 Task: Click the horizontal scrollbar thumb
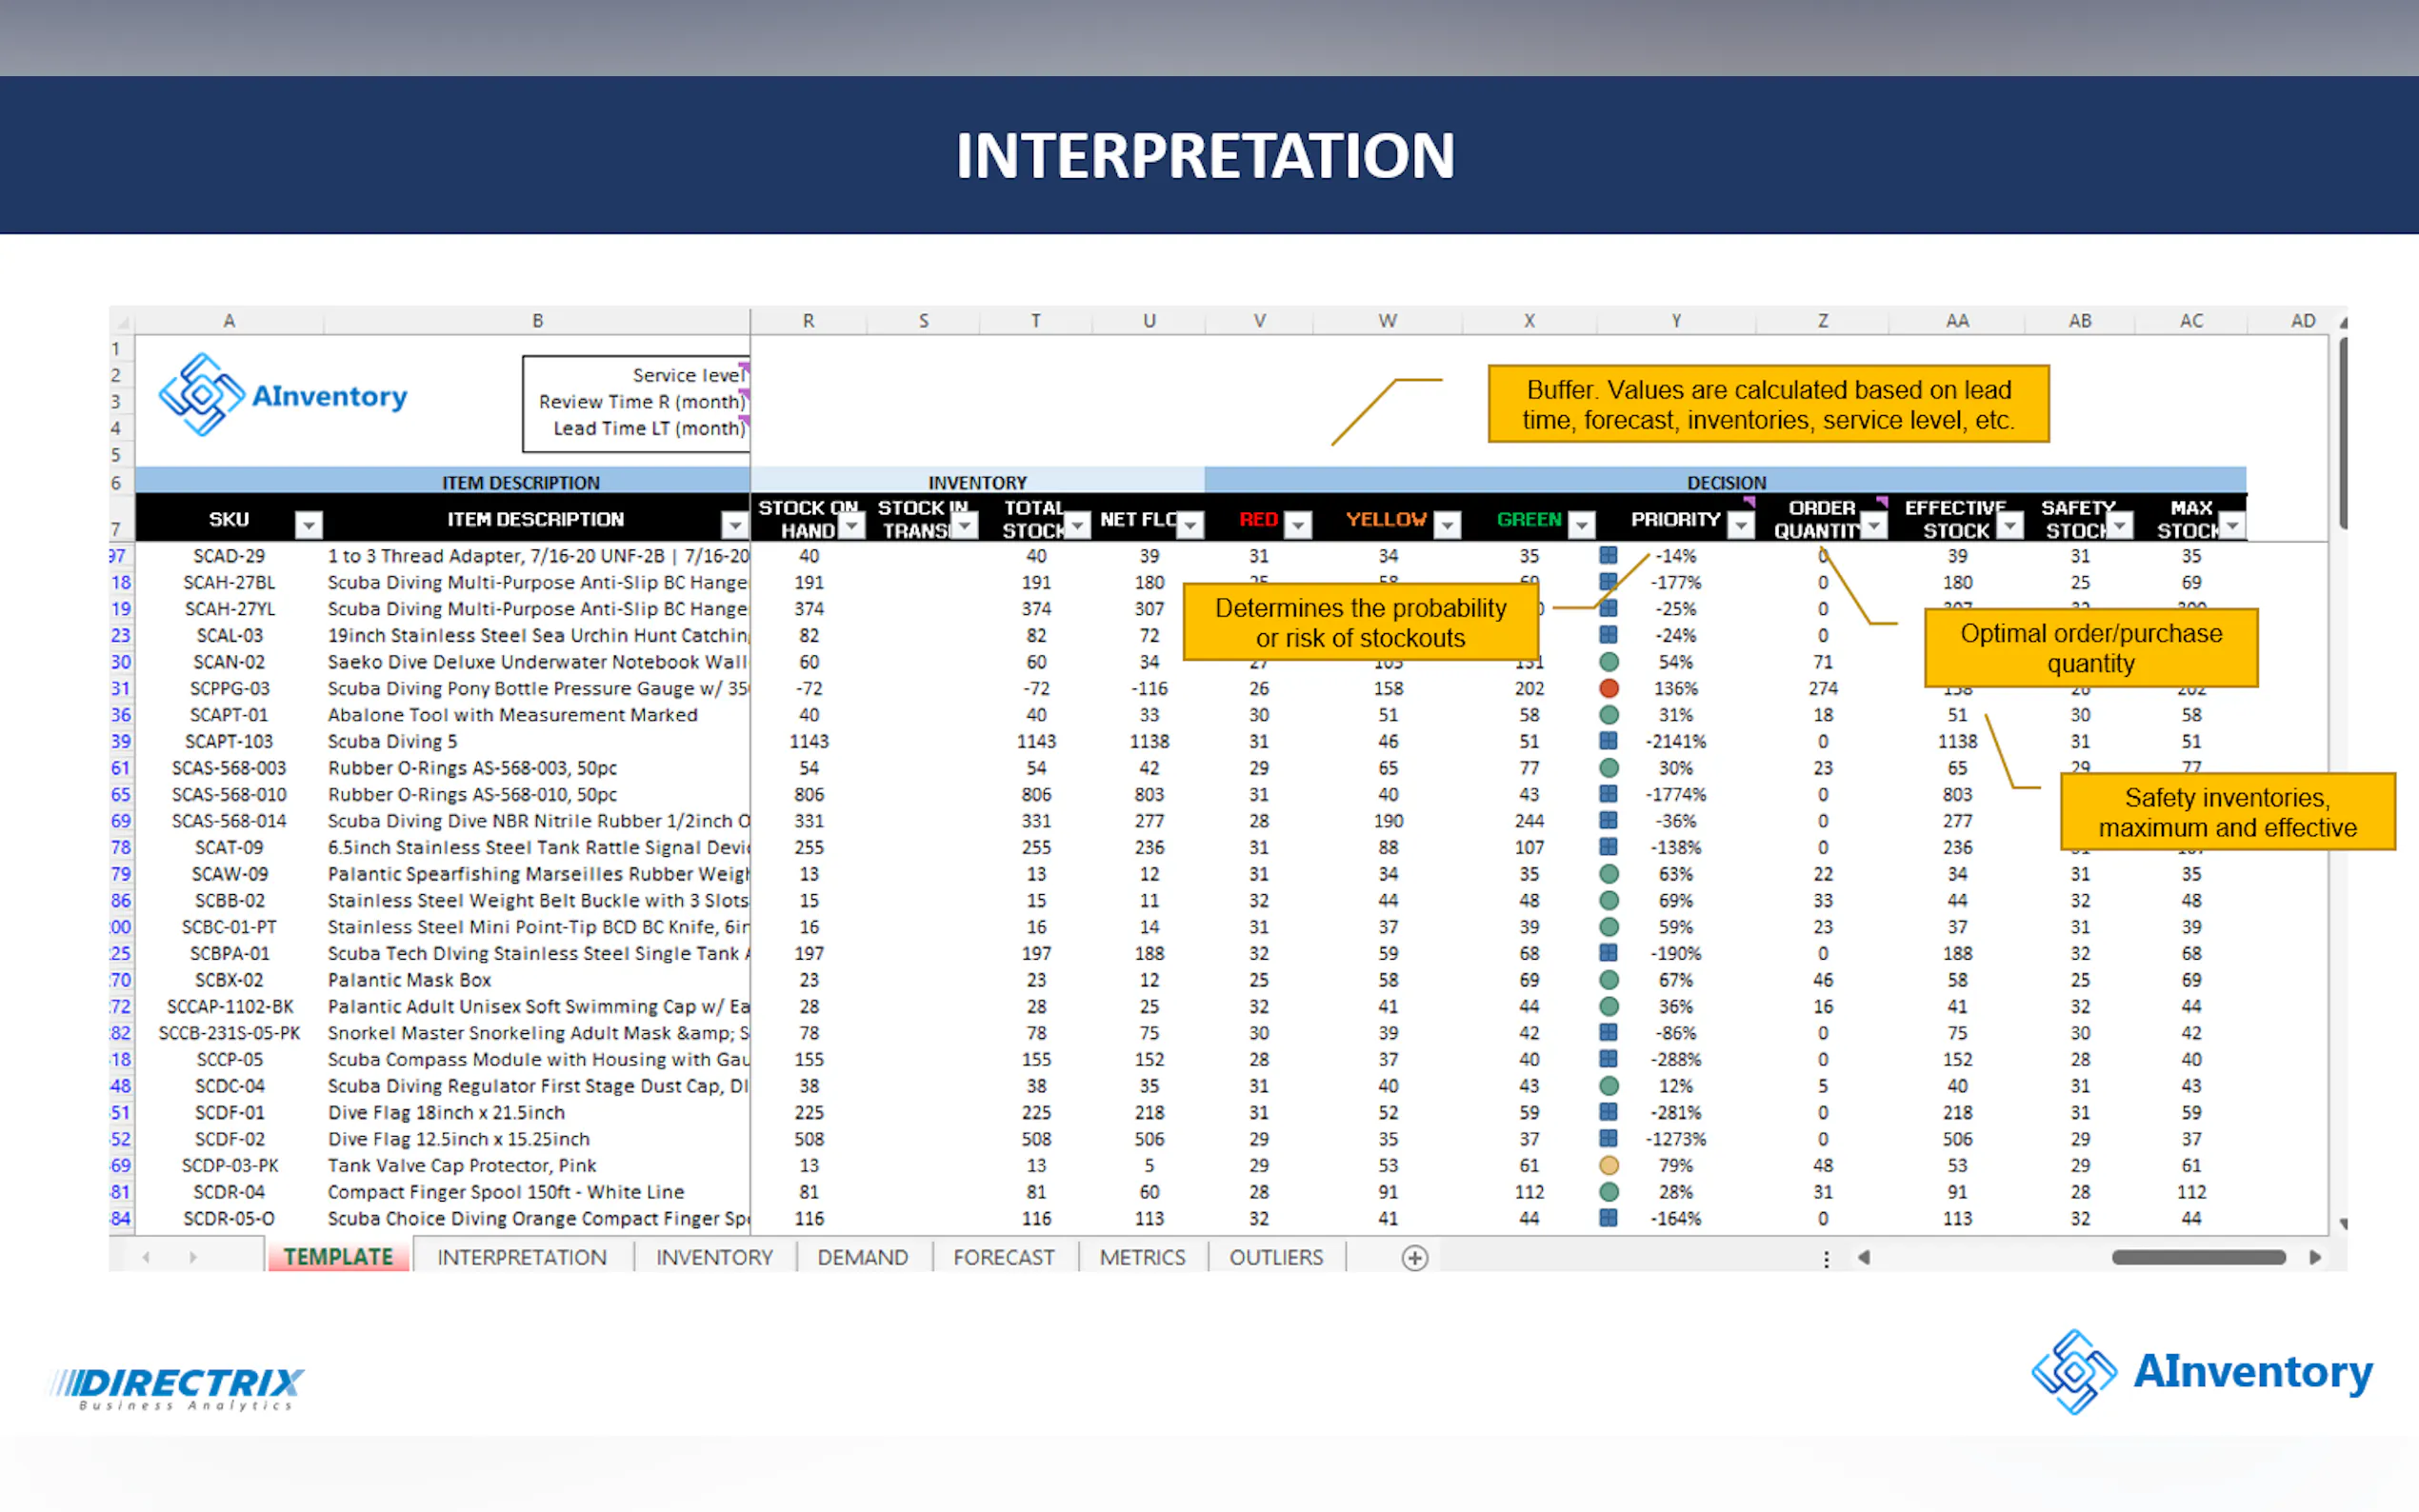pyautogui.click(x=2198, y=1258)
